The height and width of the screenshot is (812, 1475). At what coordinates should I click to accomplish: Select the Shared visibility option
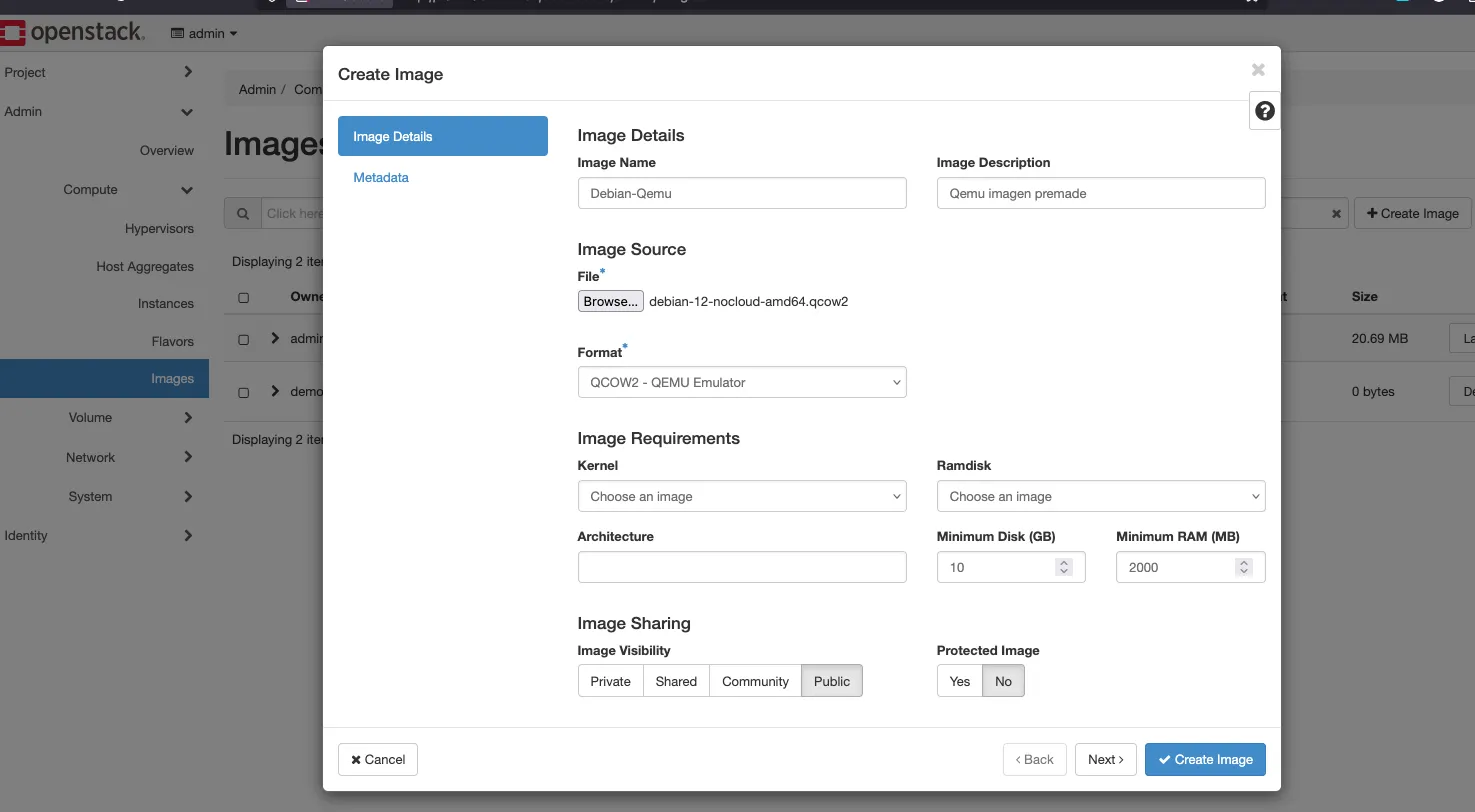[x=675, y=681]
